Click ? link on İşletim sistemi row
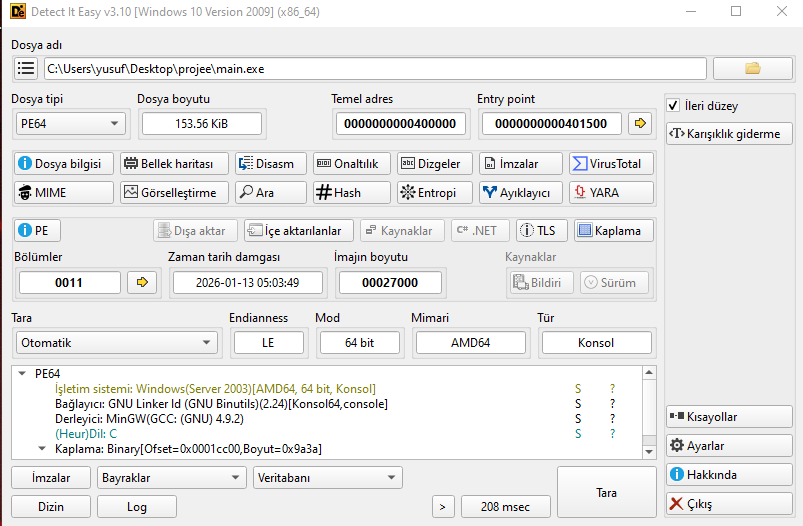This screenshot has width=803, height=526. [x=612, y=389]
